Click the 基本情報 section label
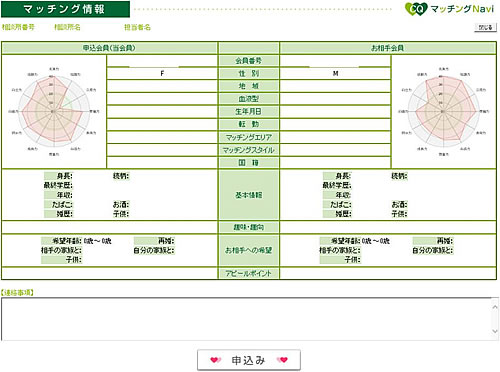This screenshot has width=500, height=372. (x=249, y=195)
